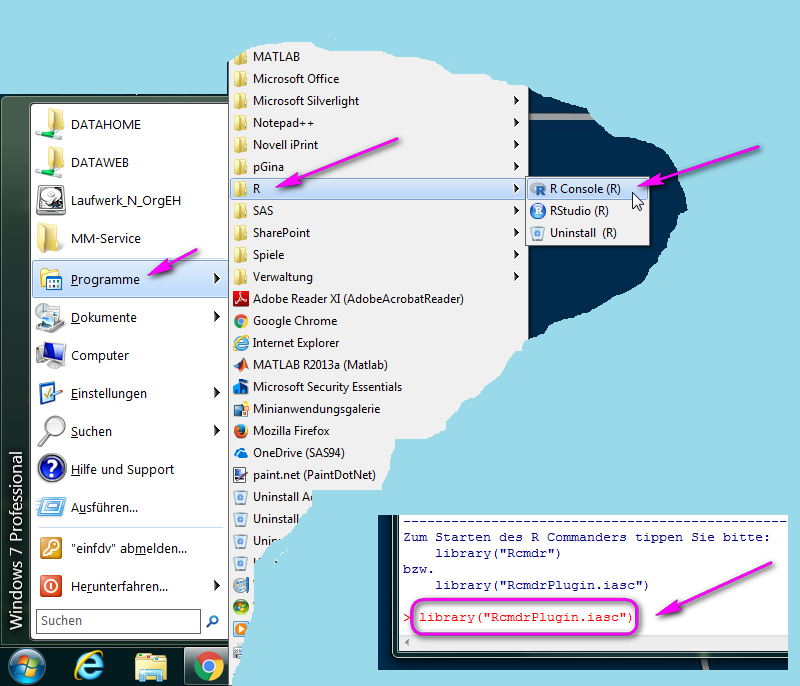Open the Minianwendungsgalerie gadget gallery
The image size is (800, 686).
[316, 409]
